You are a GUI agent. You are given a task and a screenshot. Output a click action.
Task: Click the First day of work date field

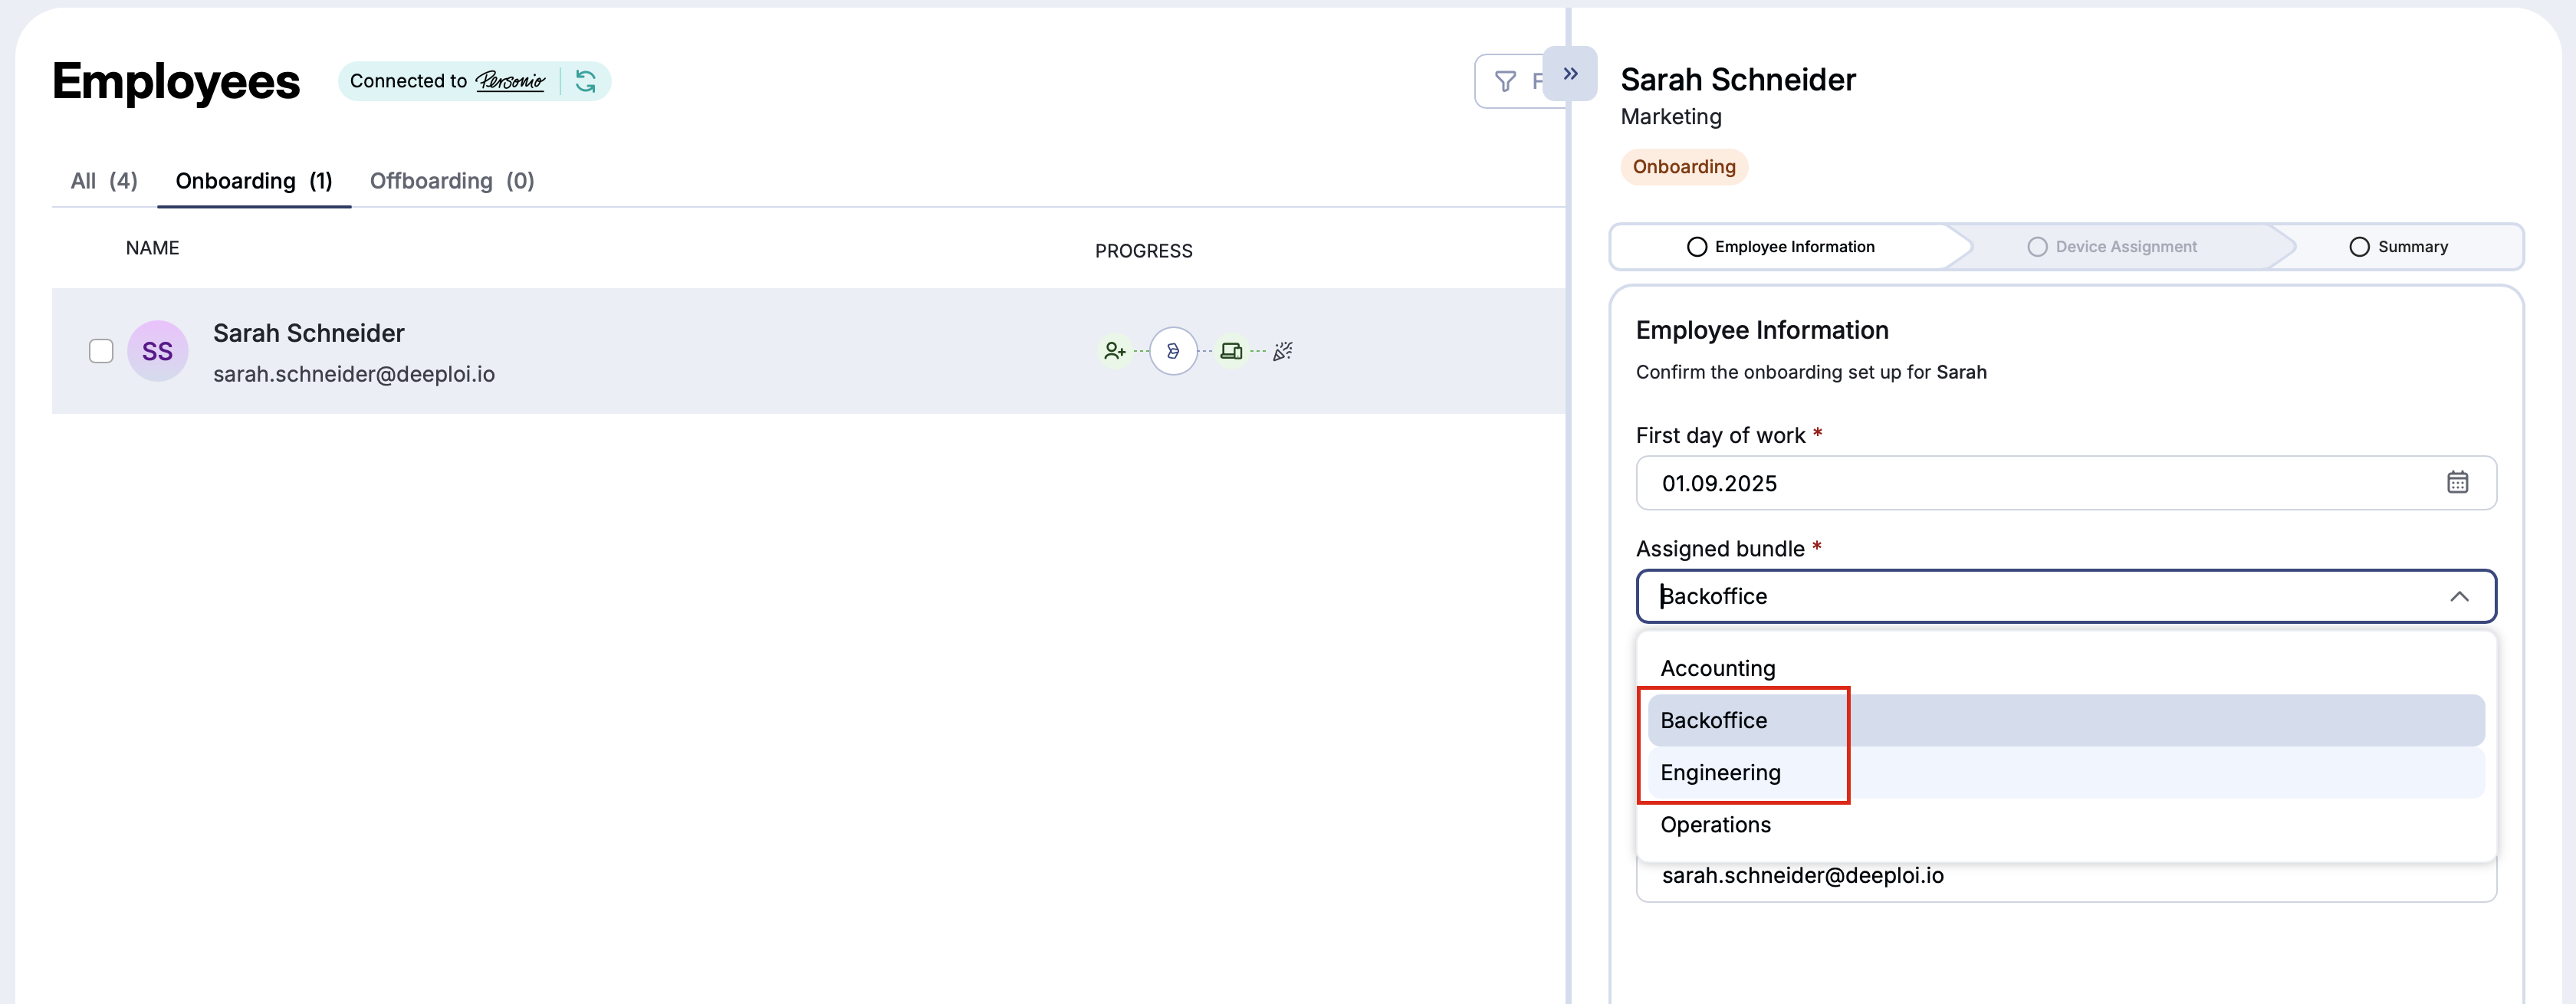coord(2066,483)
